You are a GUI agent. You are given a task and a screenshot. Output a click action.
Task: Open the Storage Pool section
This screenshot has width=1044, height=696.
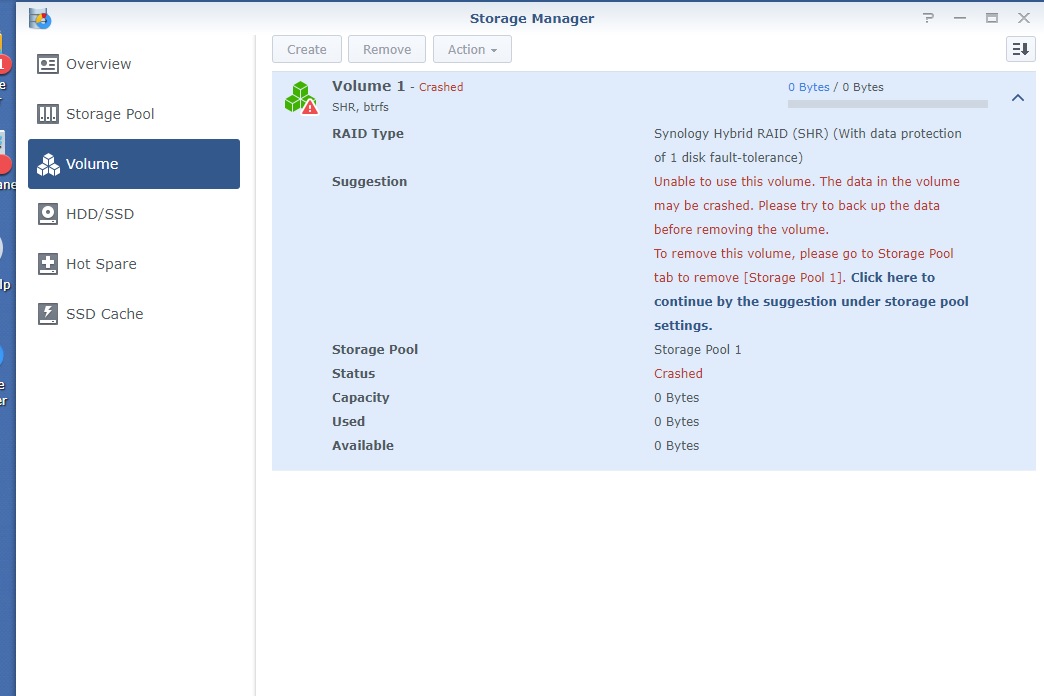tap(134, 114)
